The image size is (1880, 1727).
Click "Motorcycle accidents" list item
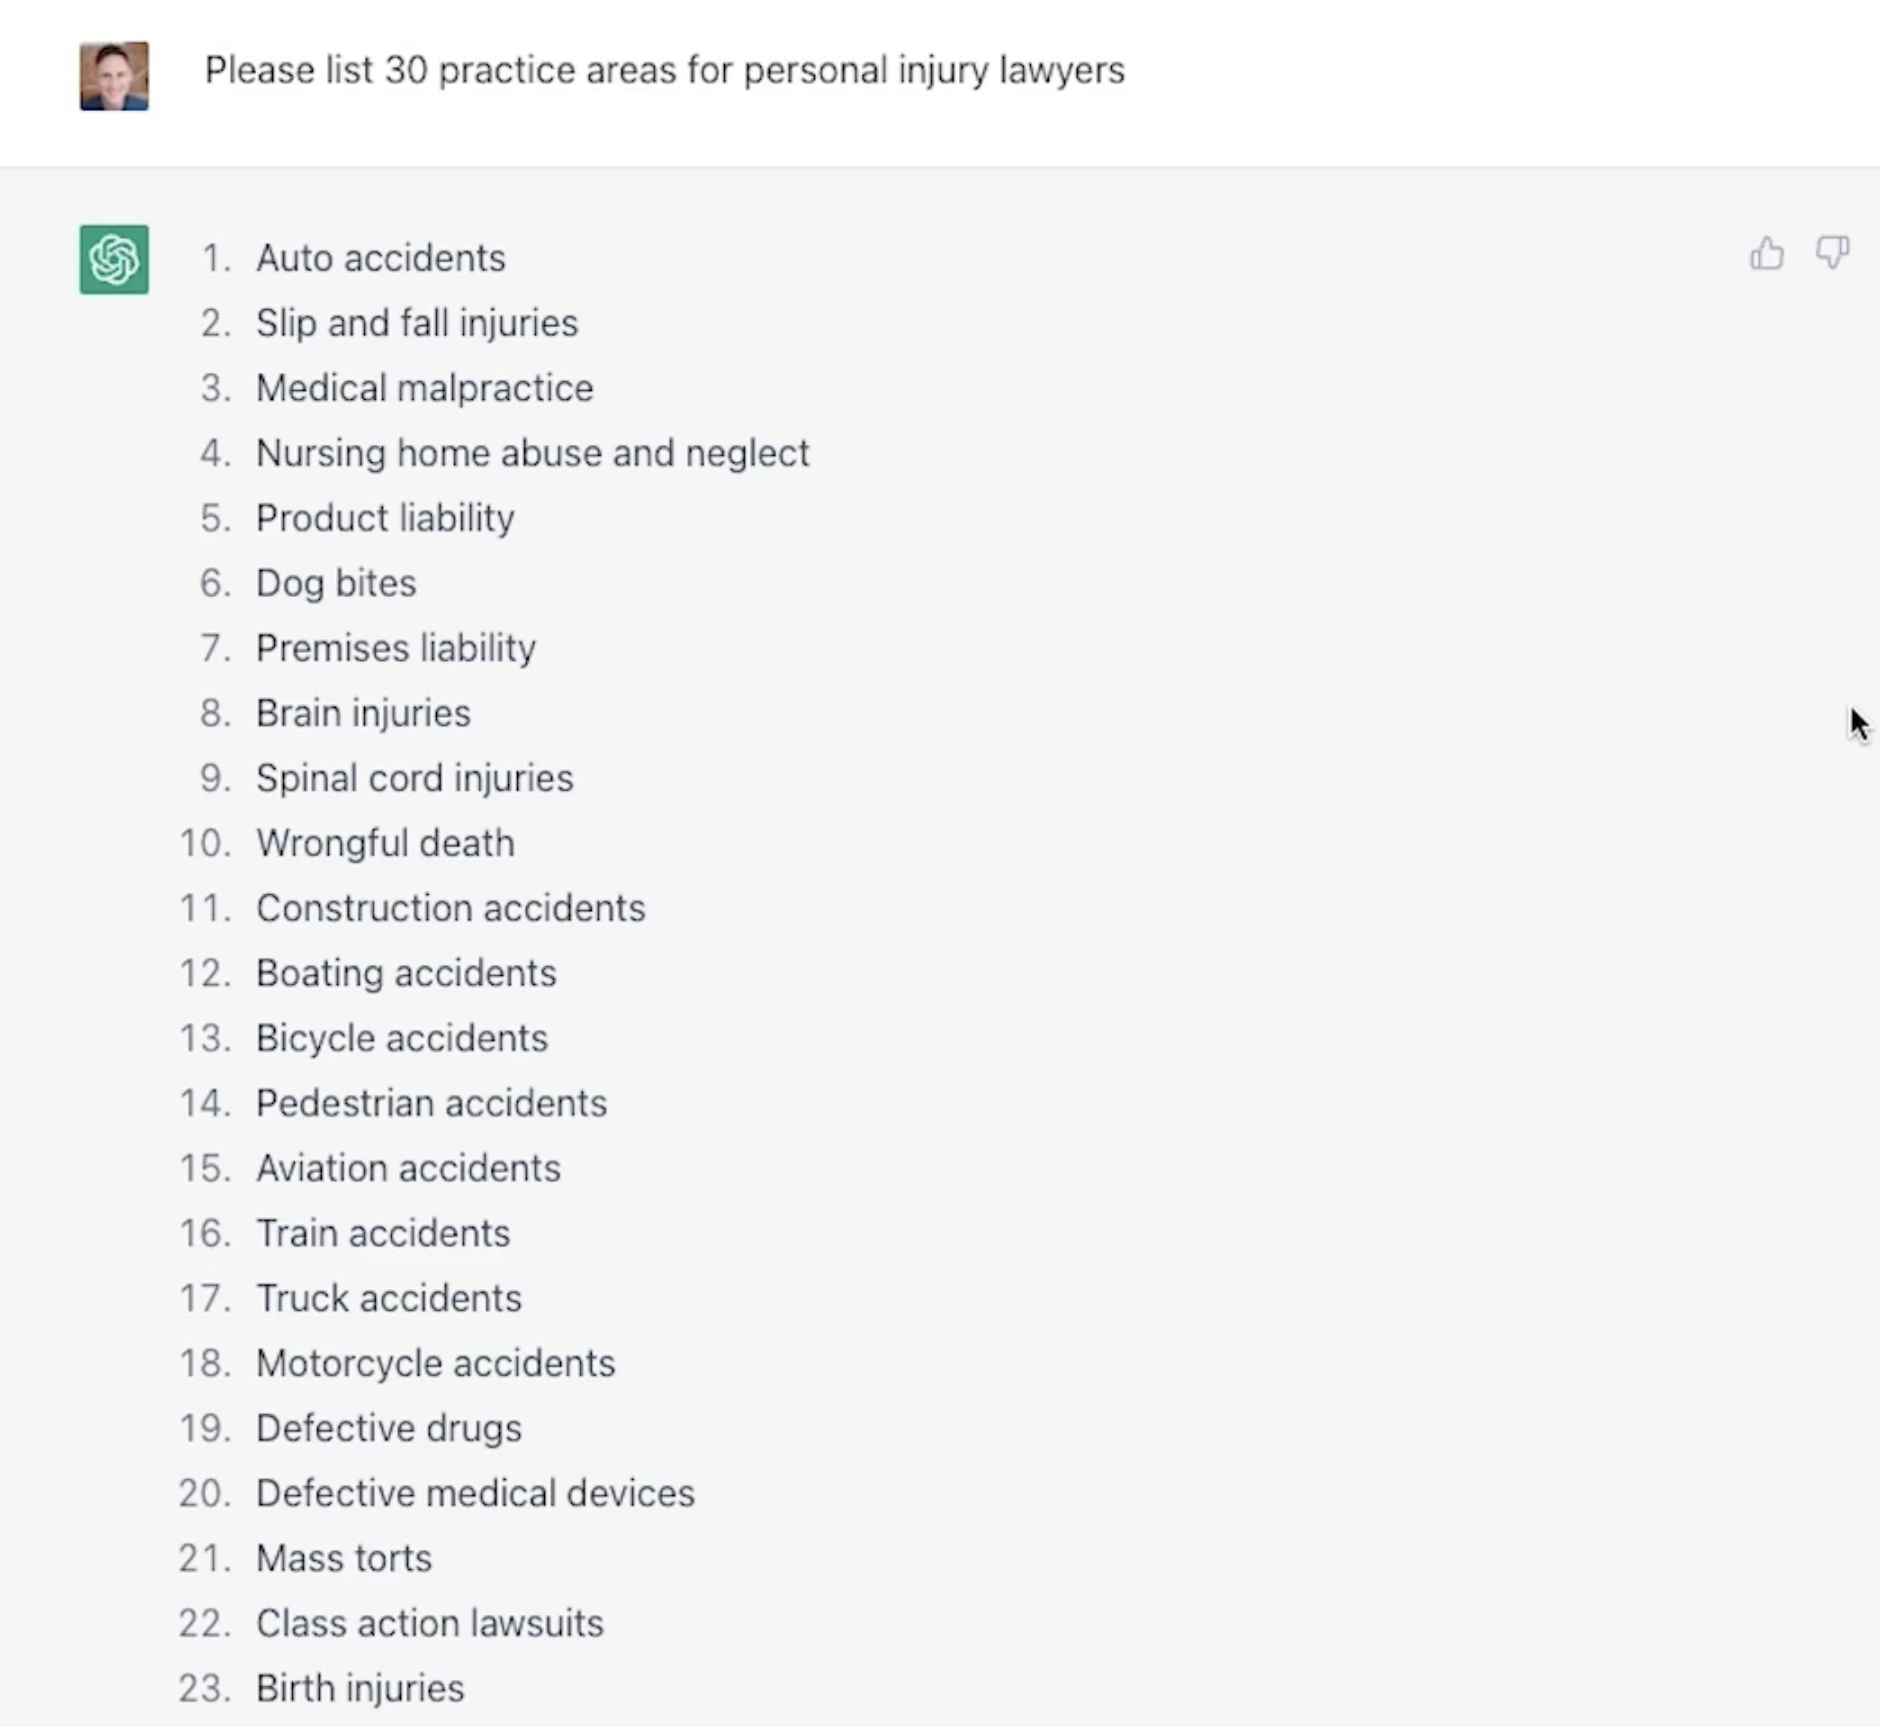(435, 1363)
